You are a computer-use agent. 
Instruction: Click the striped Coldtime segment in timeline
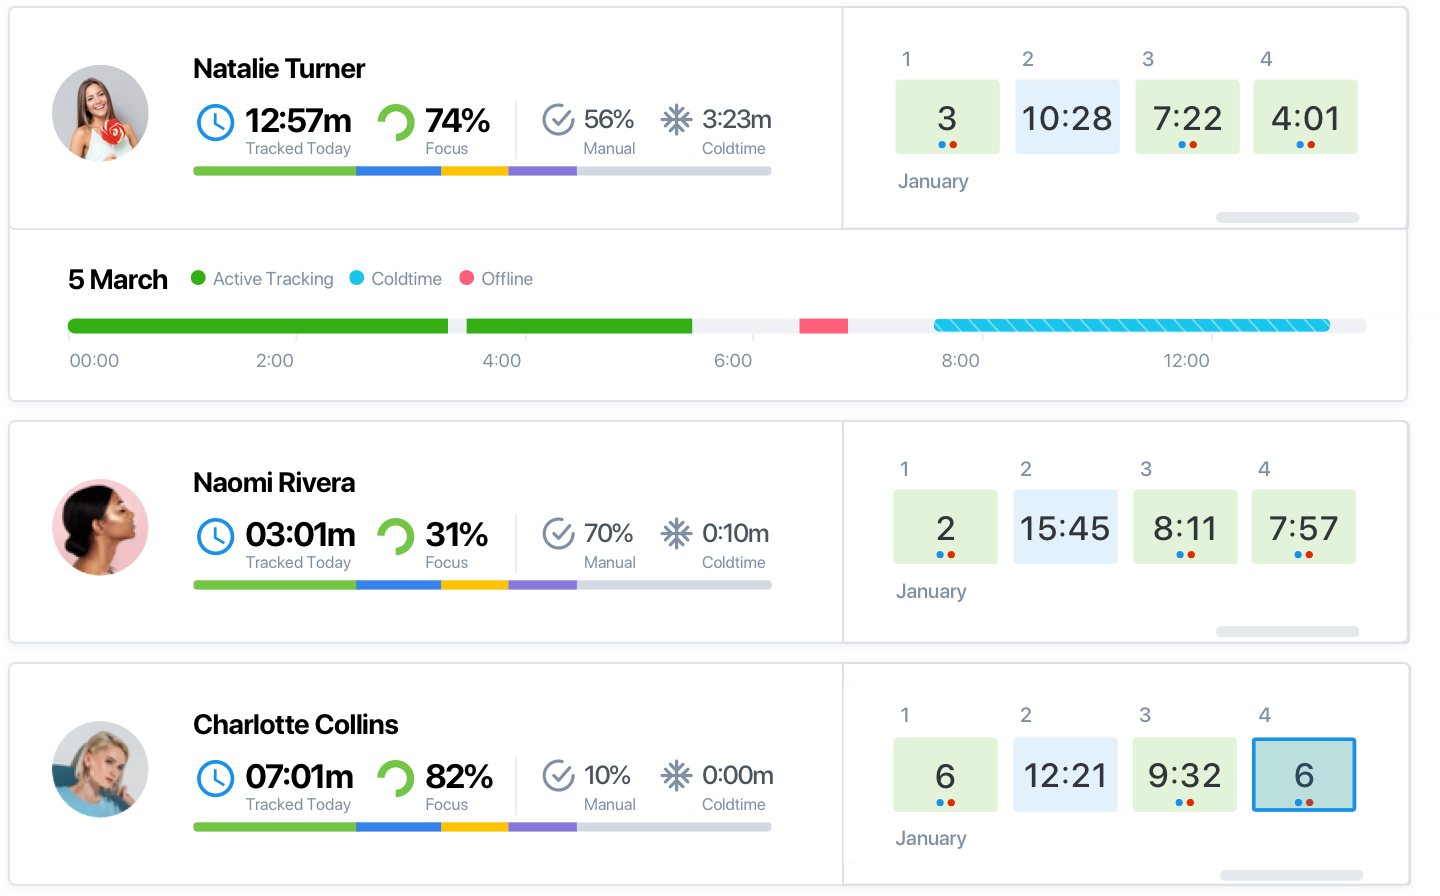tap(1131, 326)
